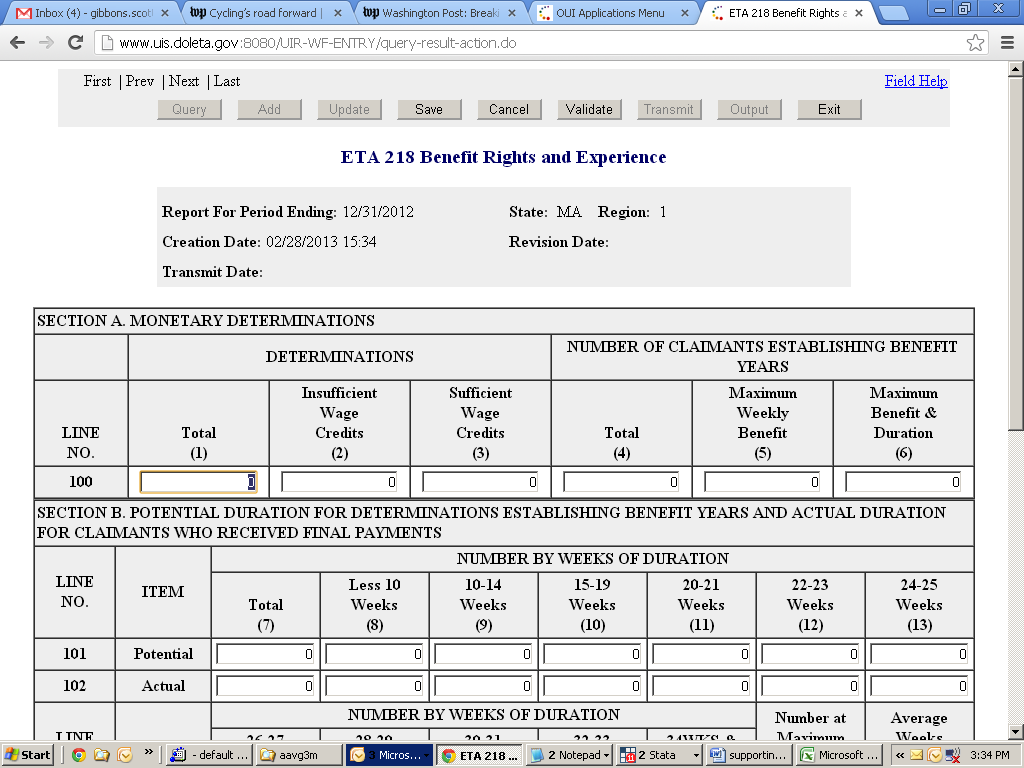Go to Next record link
This screenshot has height=768, width=1024.
[x=184, y=81]
